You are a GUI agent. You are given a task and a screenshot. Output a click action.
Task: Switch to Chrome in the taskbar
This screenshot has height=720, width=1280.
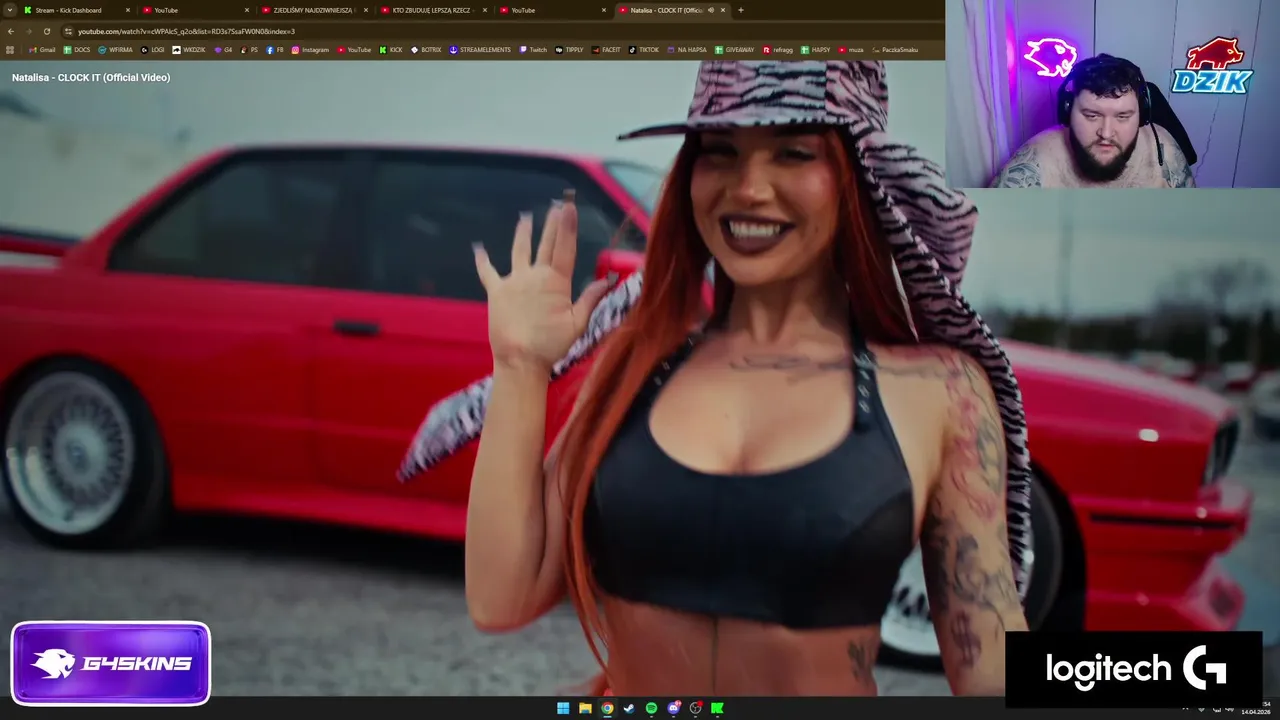607,708
